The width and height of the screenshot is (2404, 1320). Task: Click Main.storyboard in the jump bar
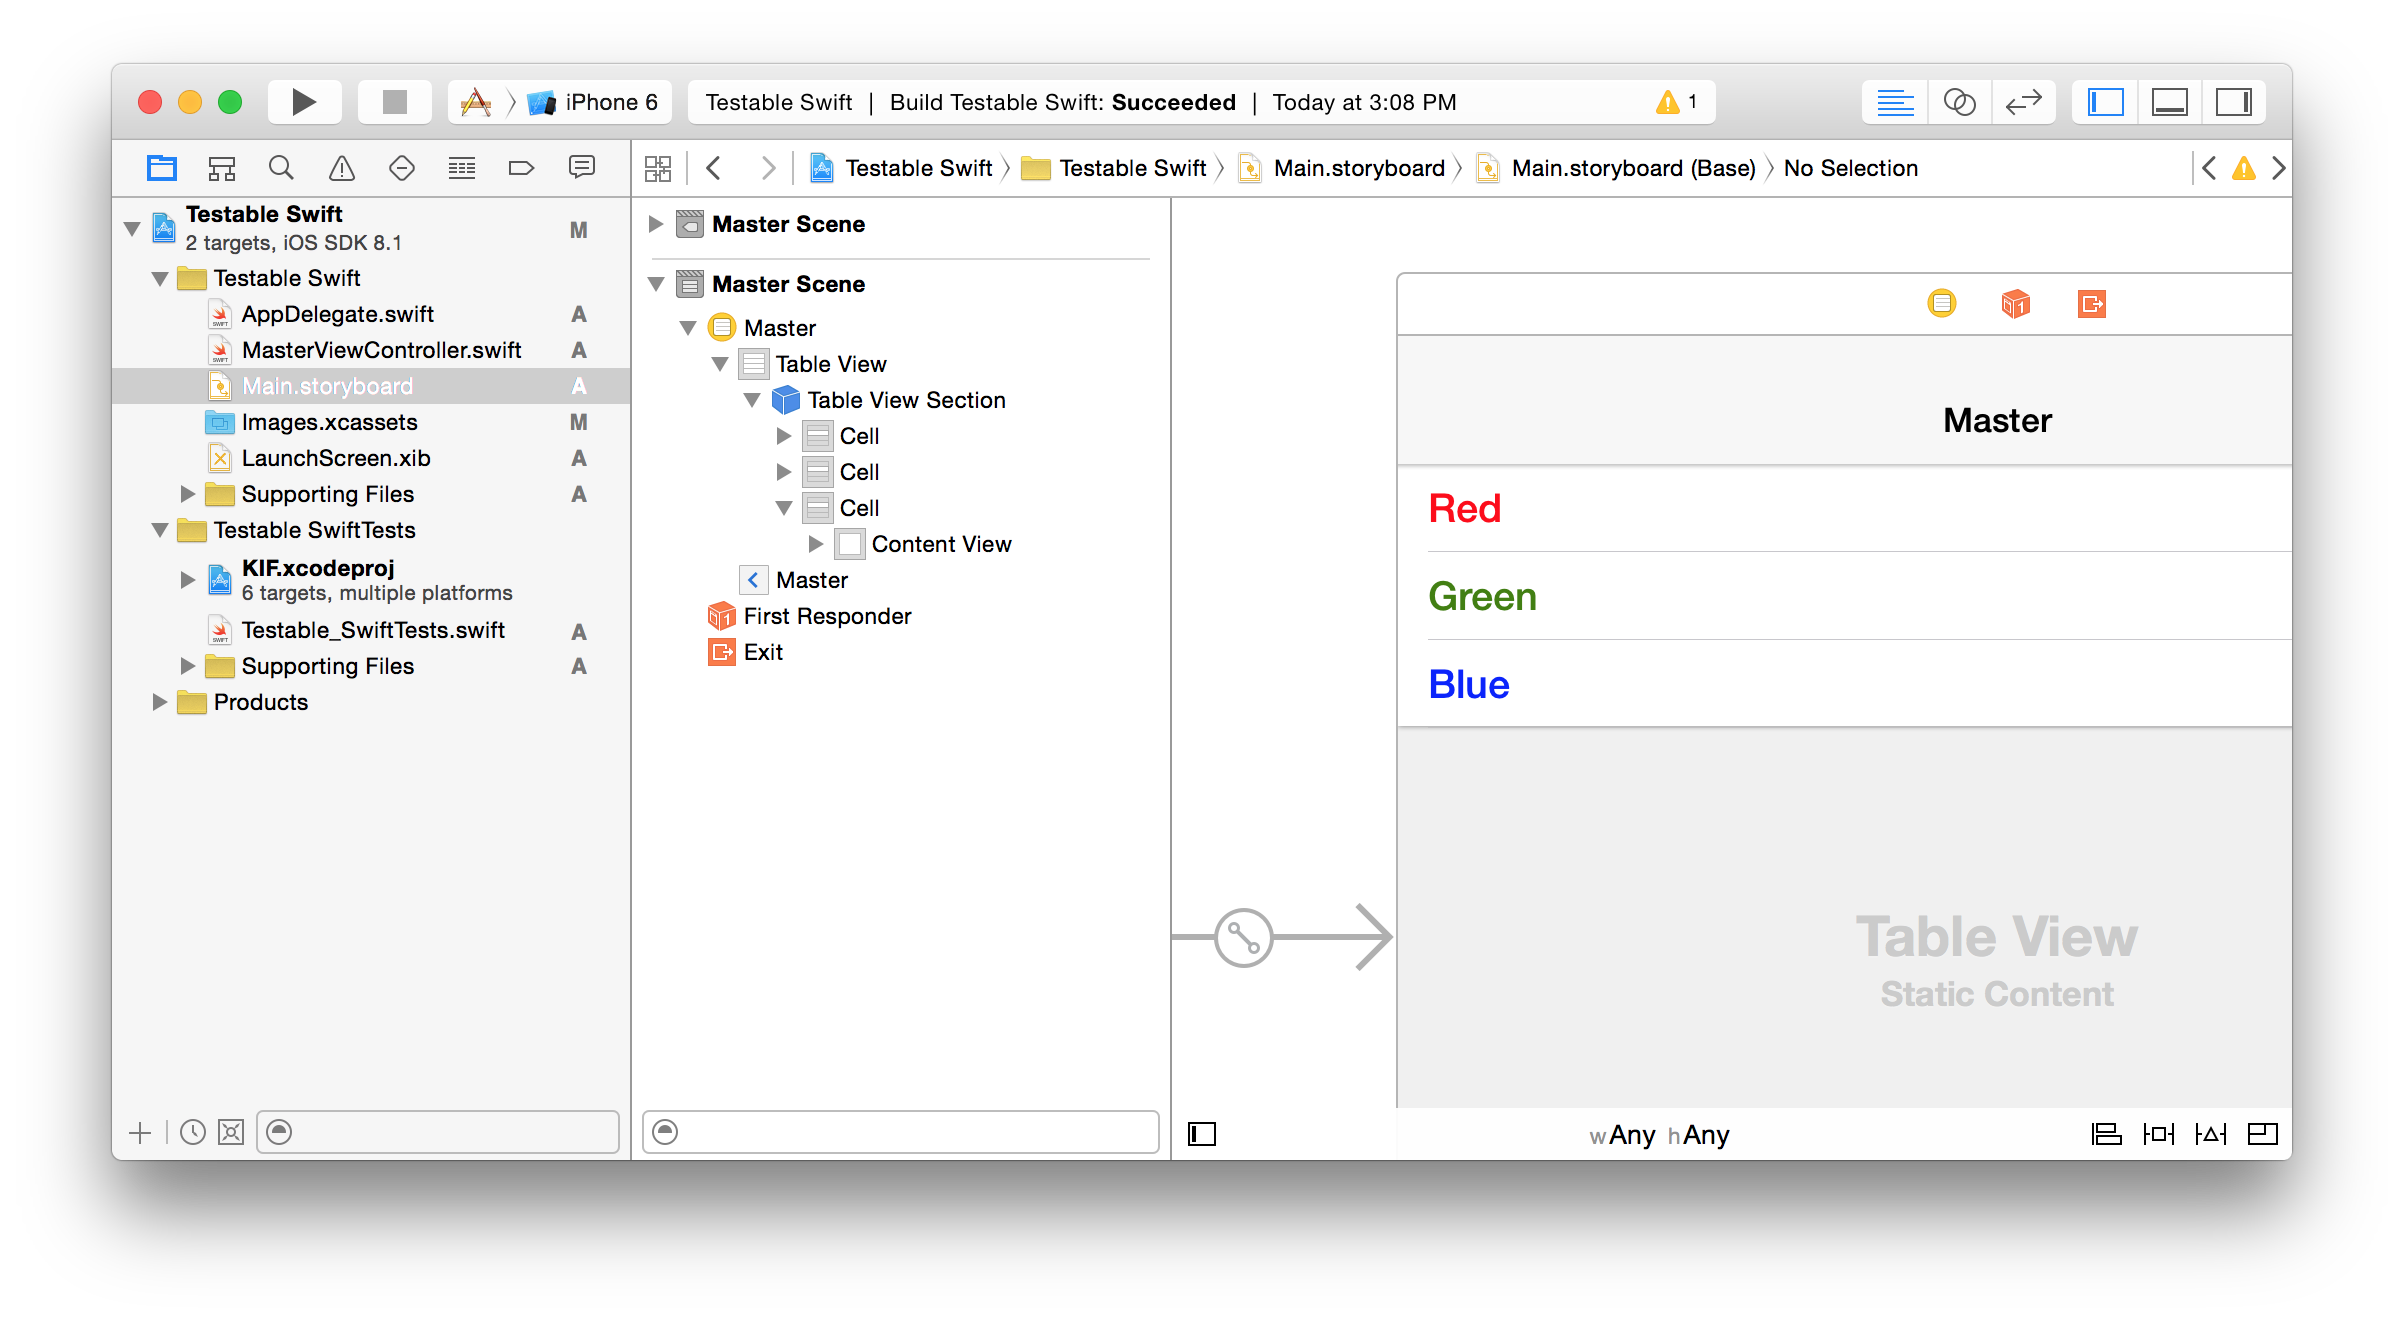tap(1358, 168)
